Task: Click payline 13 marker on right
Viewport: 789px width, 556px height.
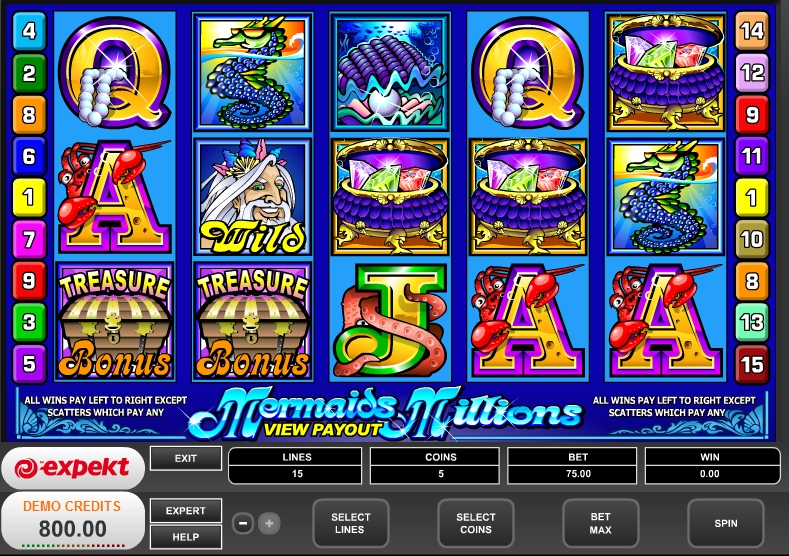Action: point(752,322)
